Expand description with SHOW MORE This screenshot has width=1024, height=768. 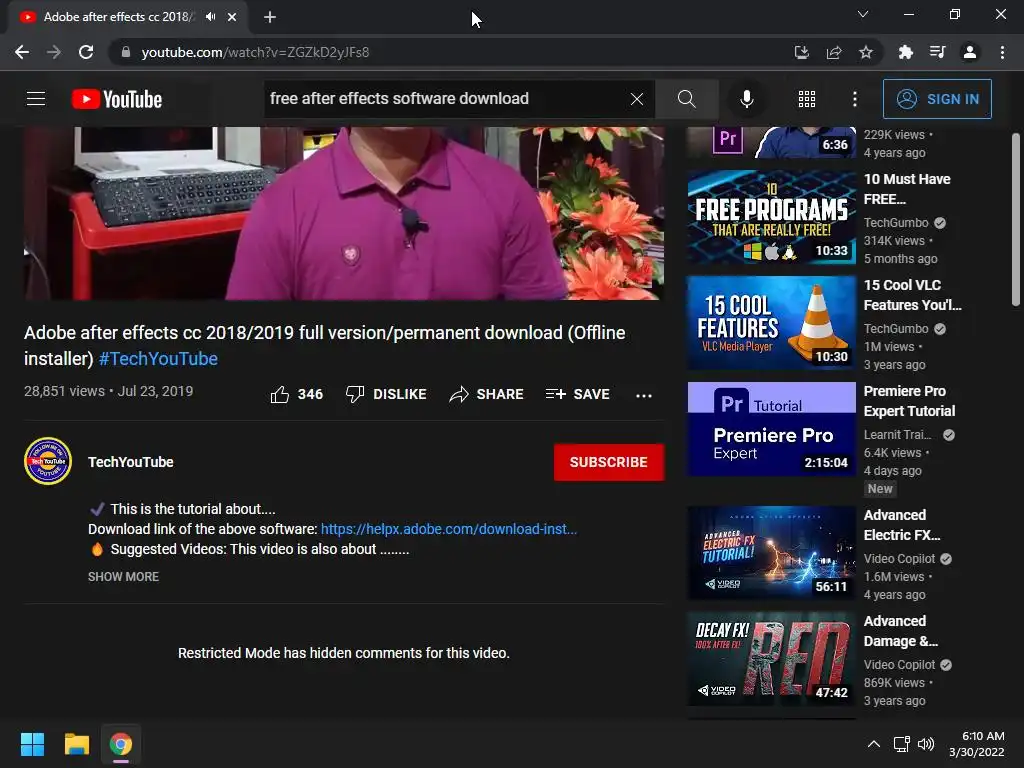tap(123, 577)
